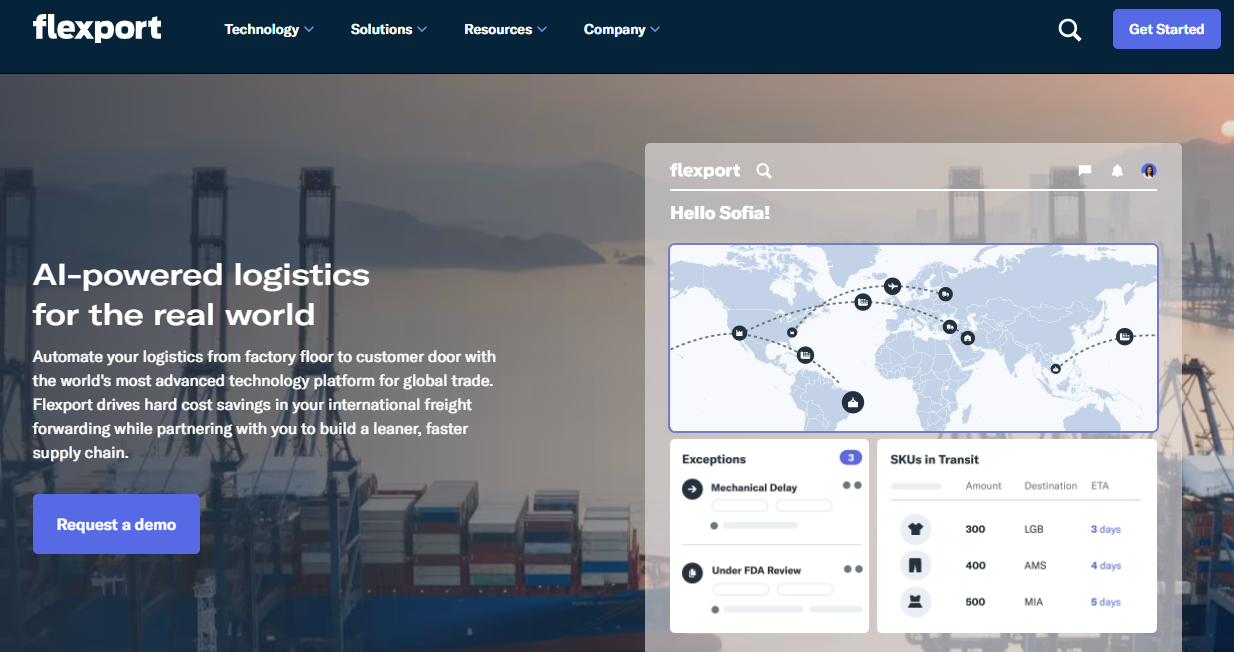This screenshot has width=1234, height=652.
Task: Select the airplane marker on the map
Action: [893, 286]
